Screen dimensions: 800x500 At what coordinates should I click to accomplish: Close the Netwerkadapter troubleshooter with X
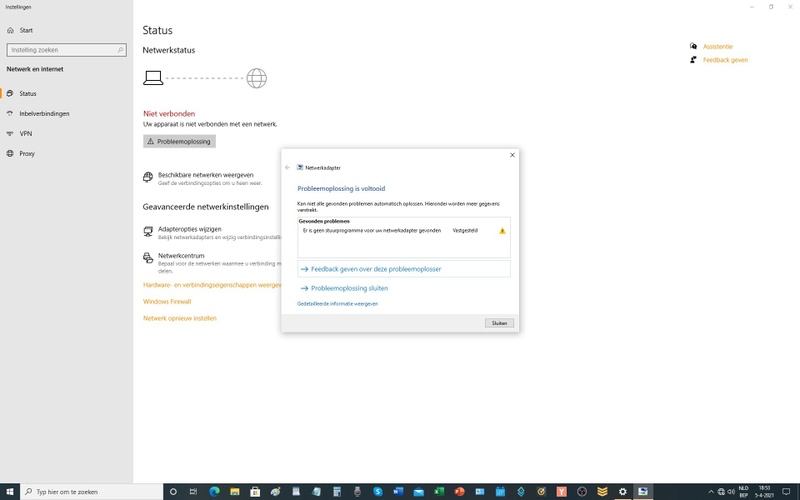512,155
